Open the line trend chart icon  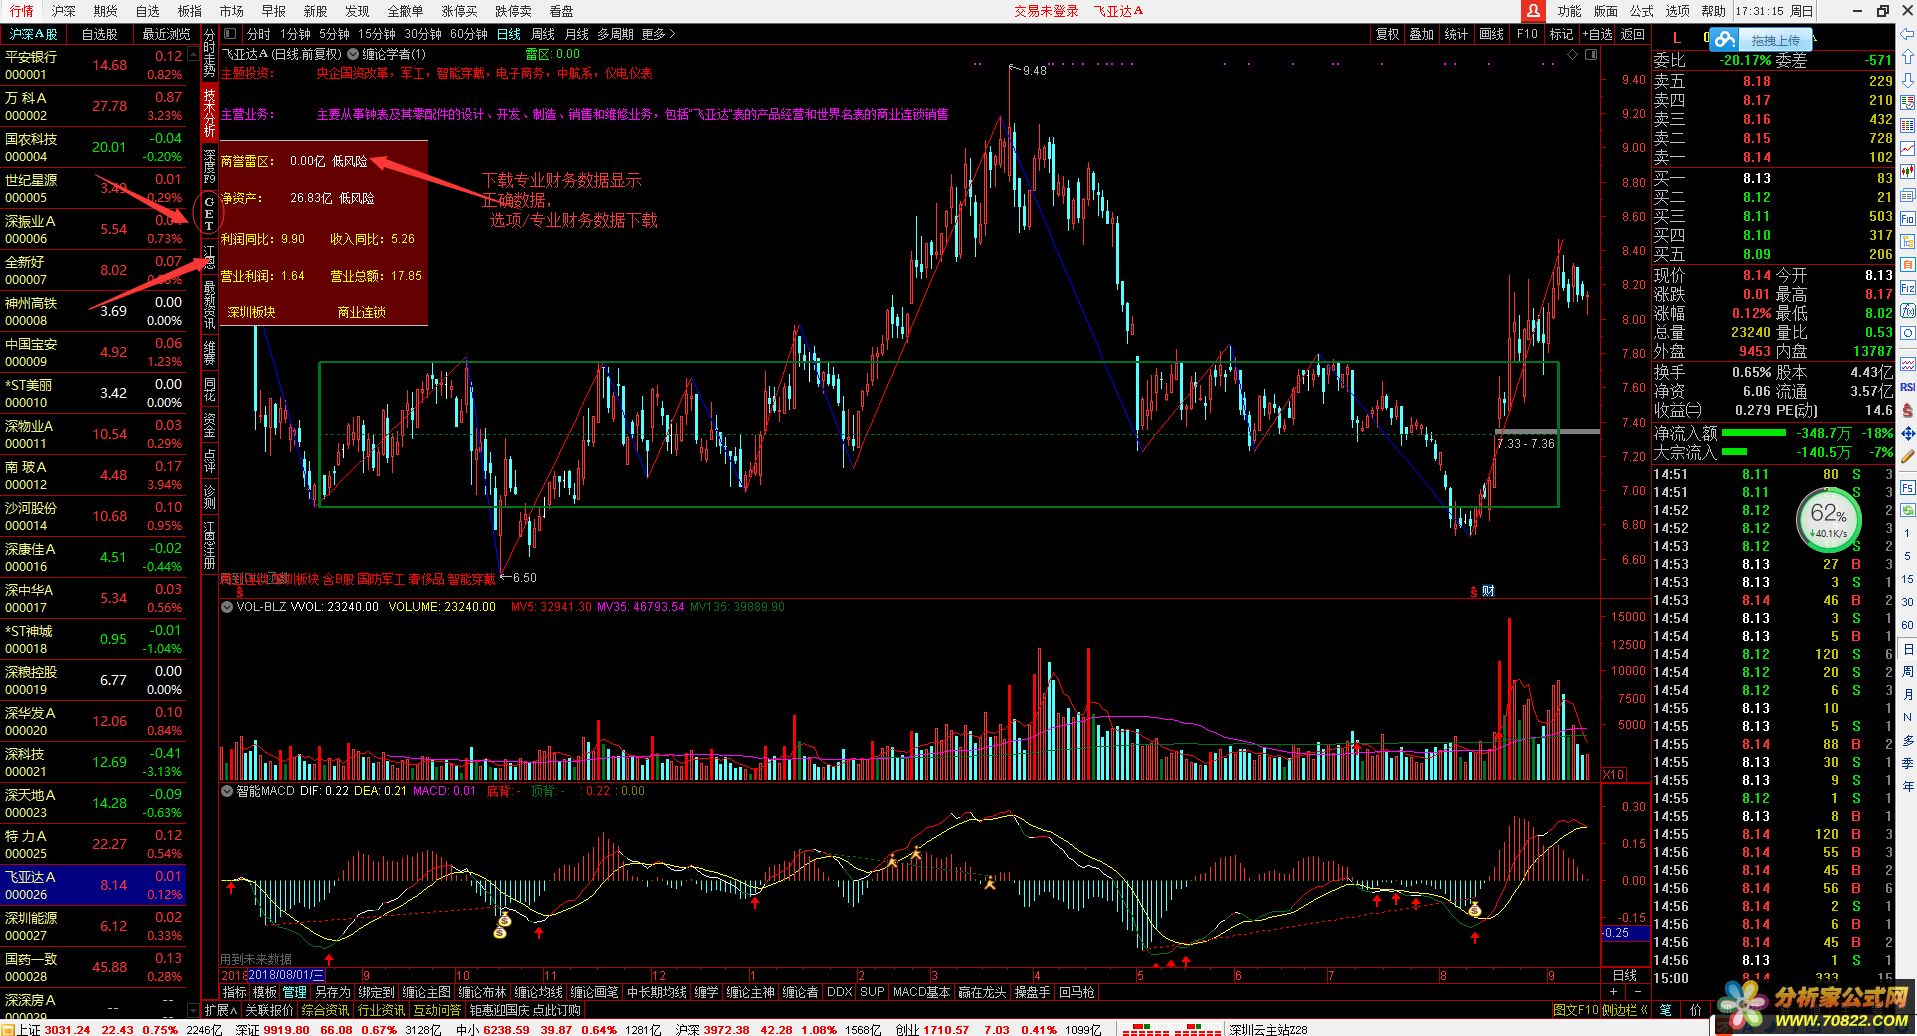pyautogui.click(x=1907, y=147)
